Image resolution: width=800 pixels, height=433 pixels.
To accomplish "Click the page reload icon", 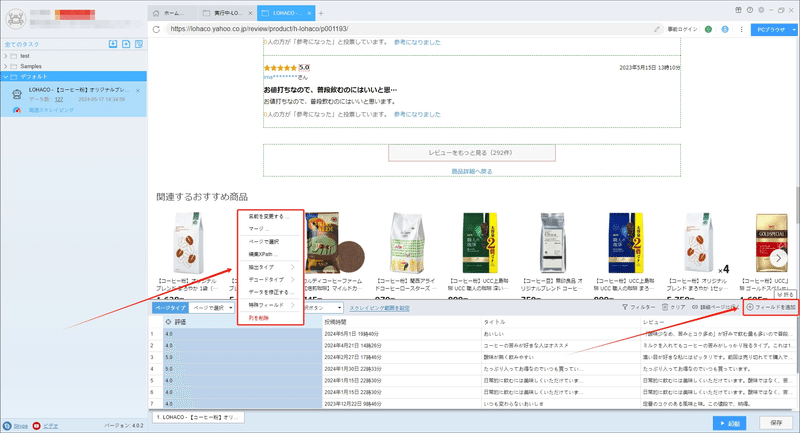I will [157, 29].
